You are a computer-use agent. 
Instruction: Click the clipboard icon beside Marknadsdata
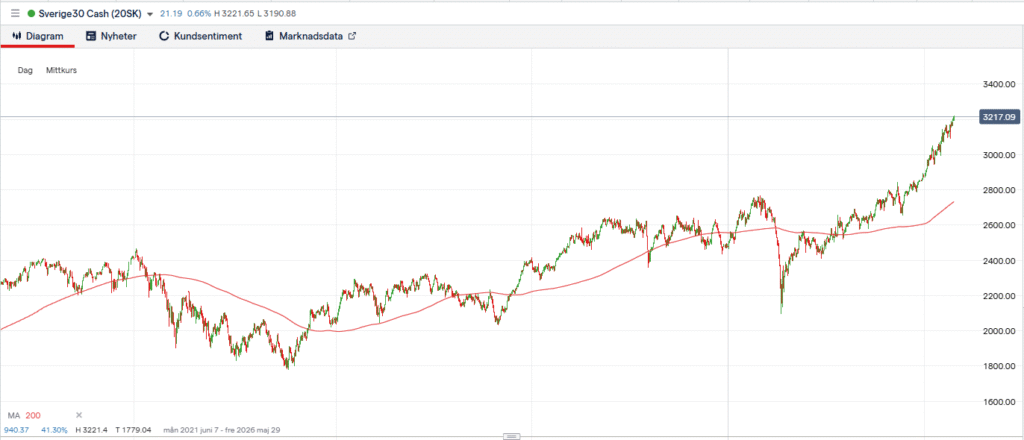point(269,36)
